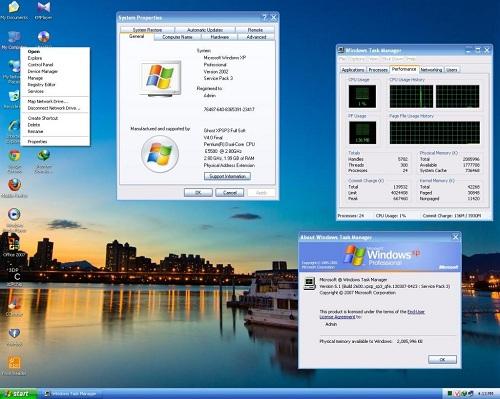Select Device Manager in the context menu
This screenshot has height=399, width=500.
[x=43, y=71]
